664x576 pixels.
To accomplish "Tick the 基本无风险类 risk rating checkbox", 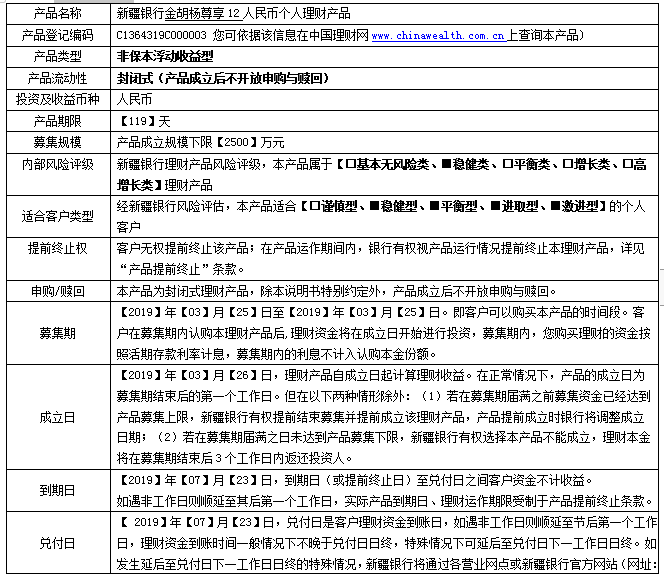I will tap(351, 164).
